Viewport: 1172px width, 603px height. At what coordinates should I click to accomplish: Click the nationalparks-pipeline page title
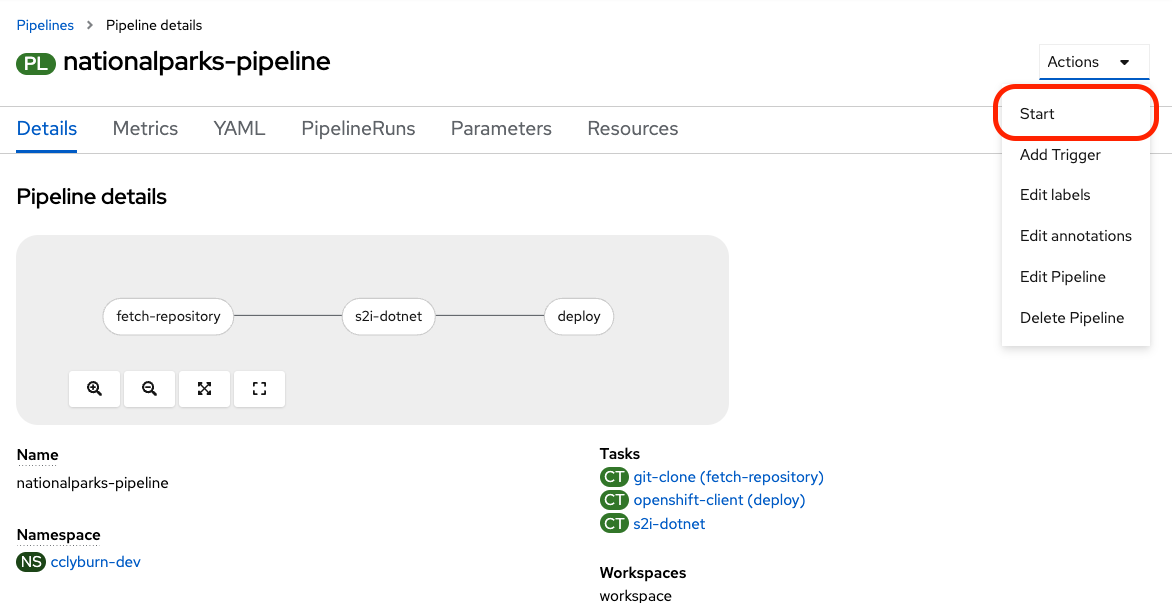pyautogui.click(x=197, y=62)
